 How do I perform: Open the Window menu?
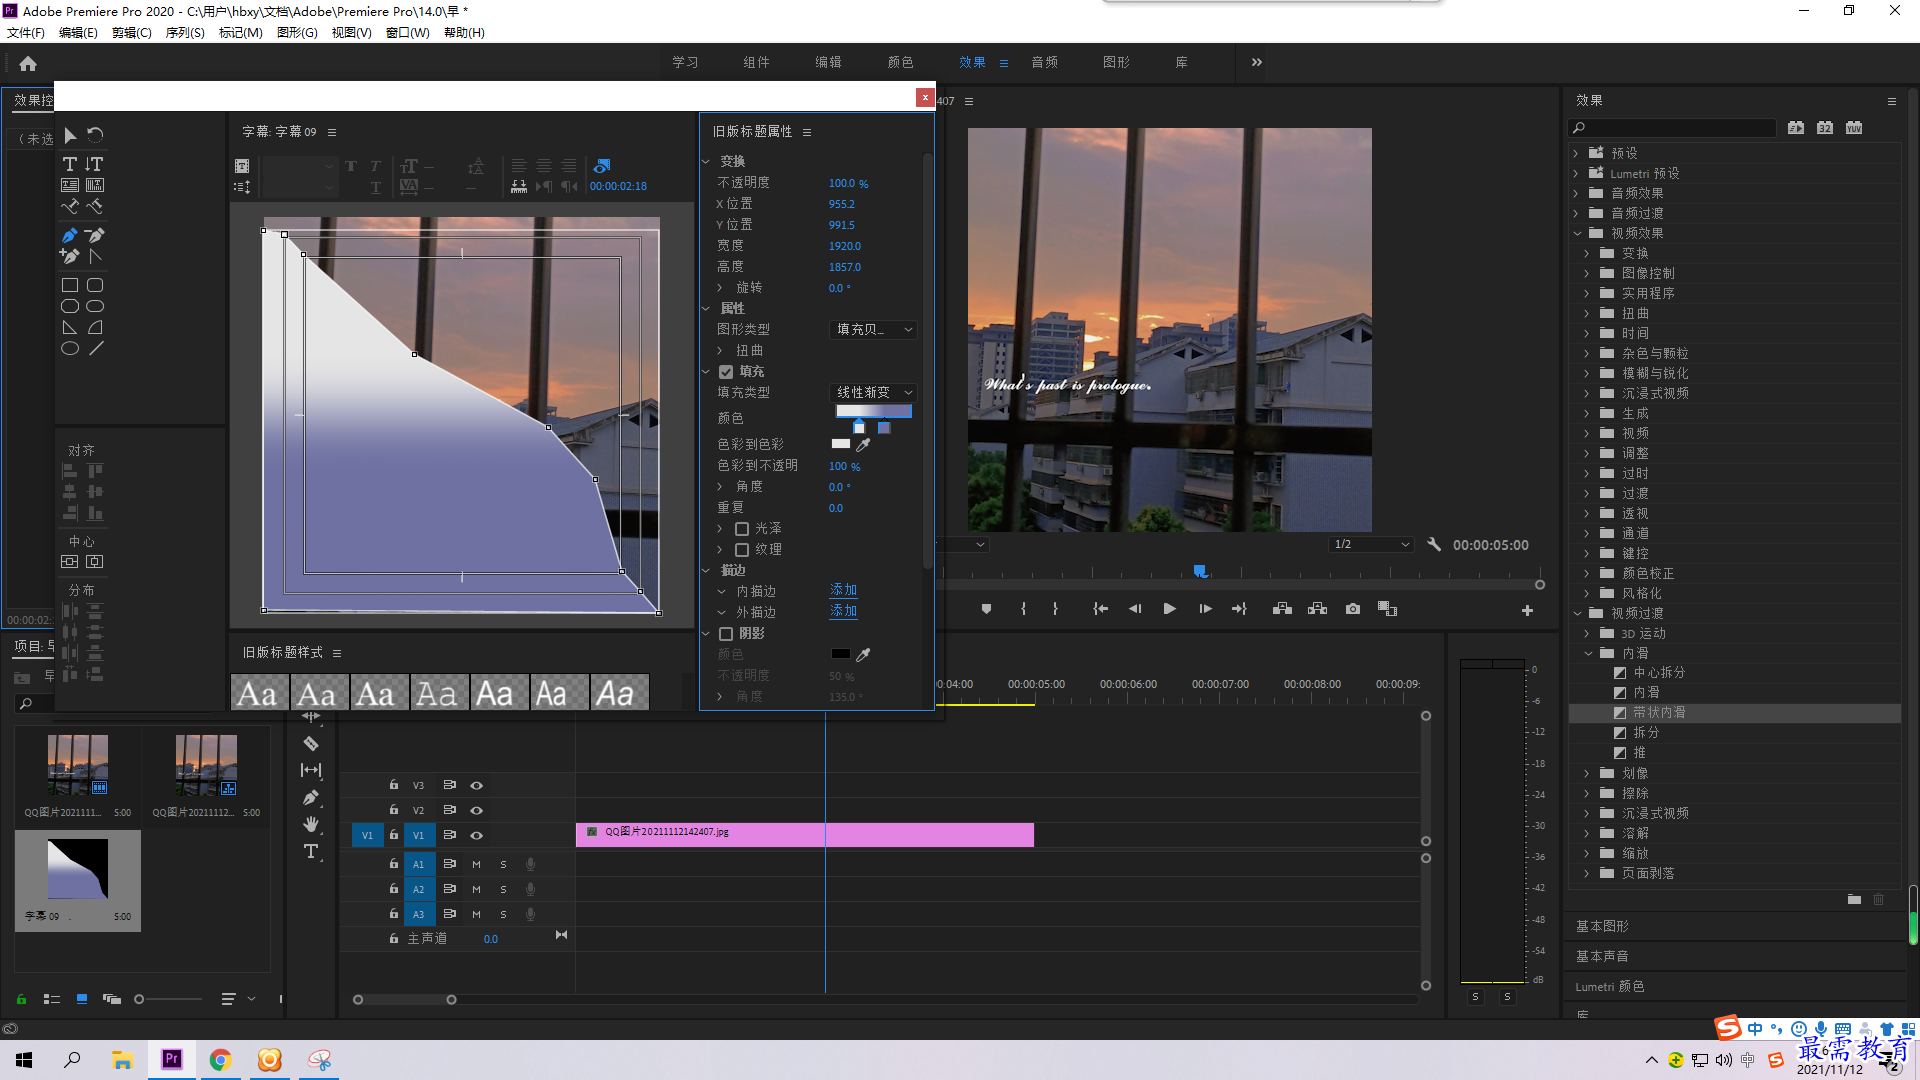408,33
